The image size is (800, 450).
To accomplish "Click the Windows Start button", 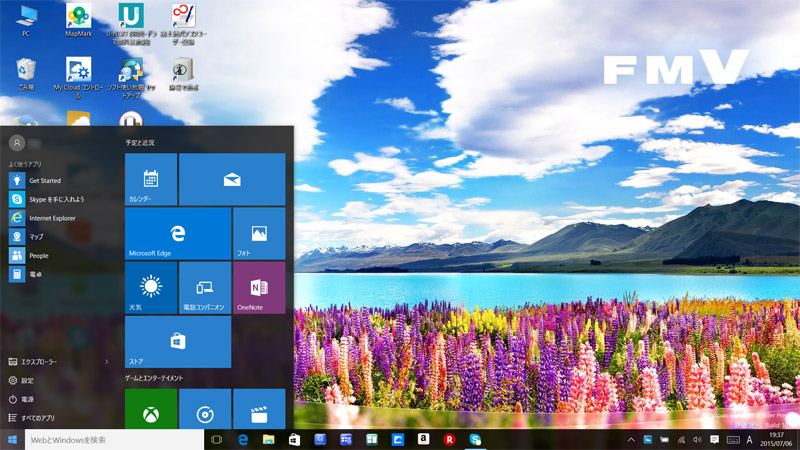I will tap(13, 439).
